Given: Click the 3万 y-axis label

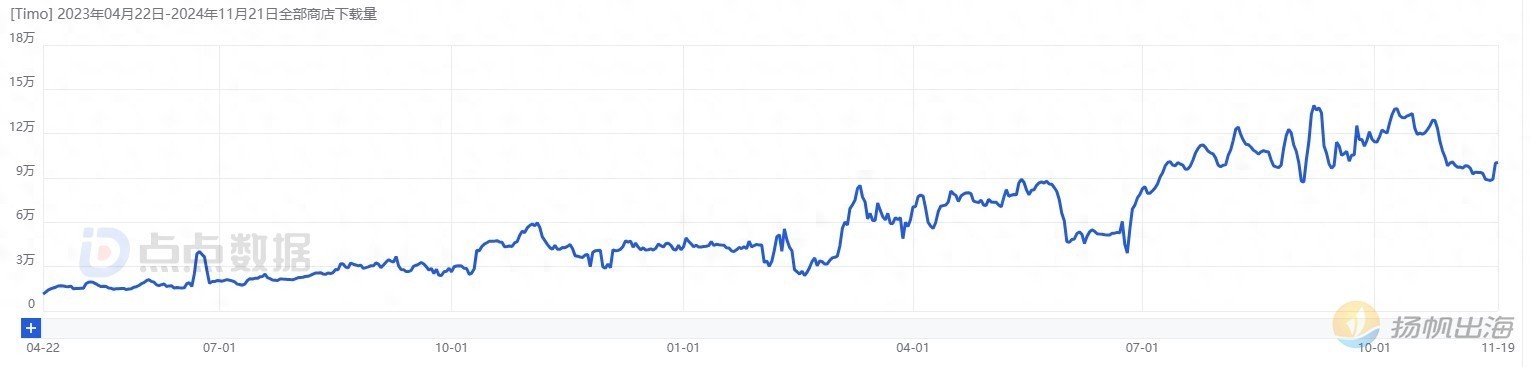Looking at the screenshot, I should (x=26, y=260).
